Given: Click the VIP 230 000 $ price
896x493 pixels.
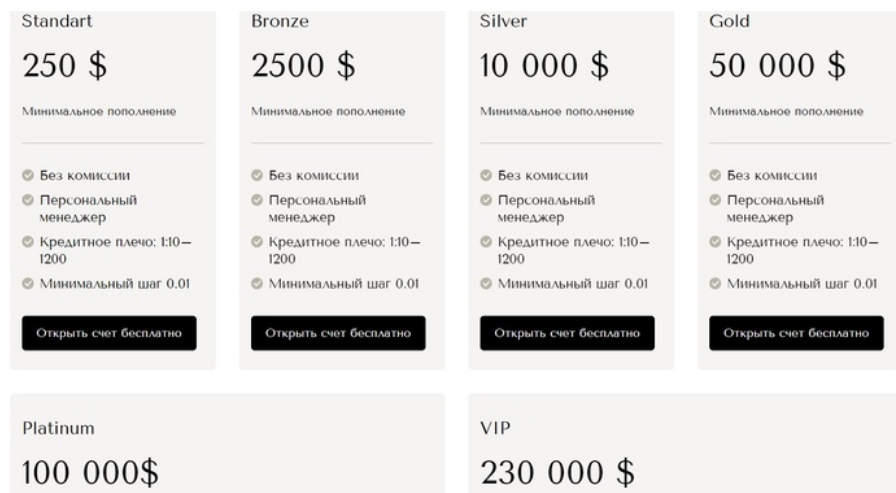Looking at the screenshot, I should [x=558, y=472].
